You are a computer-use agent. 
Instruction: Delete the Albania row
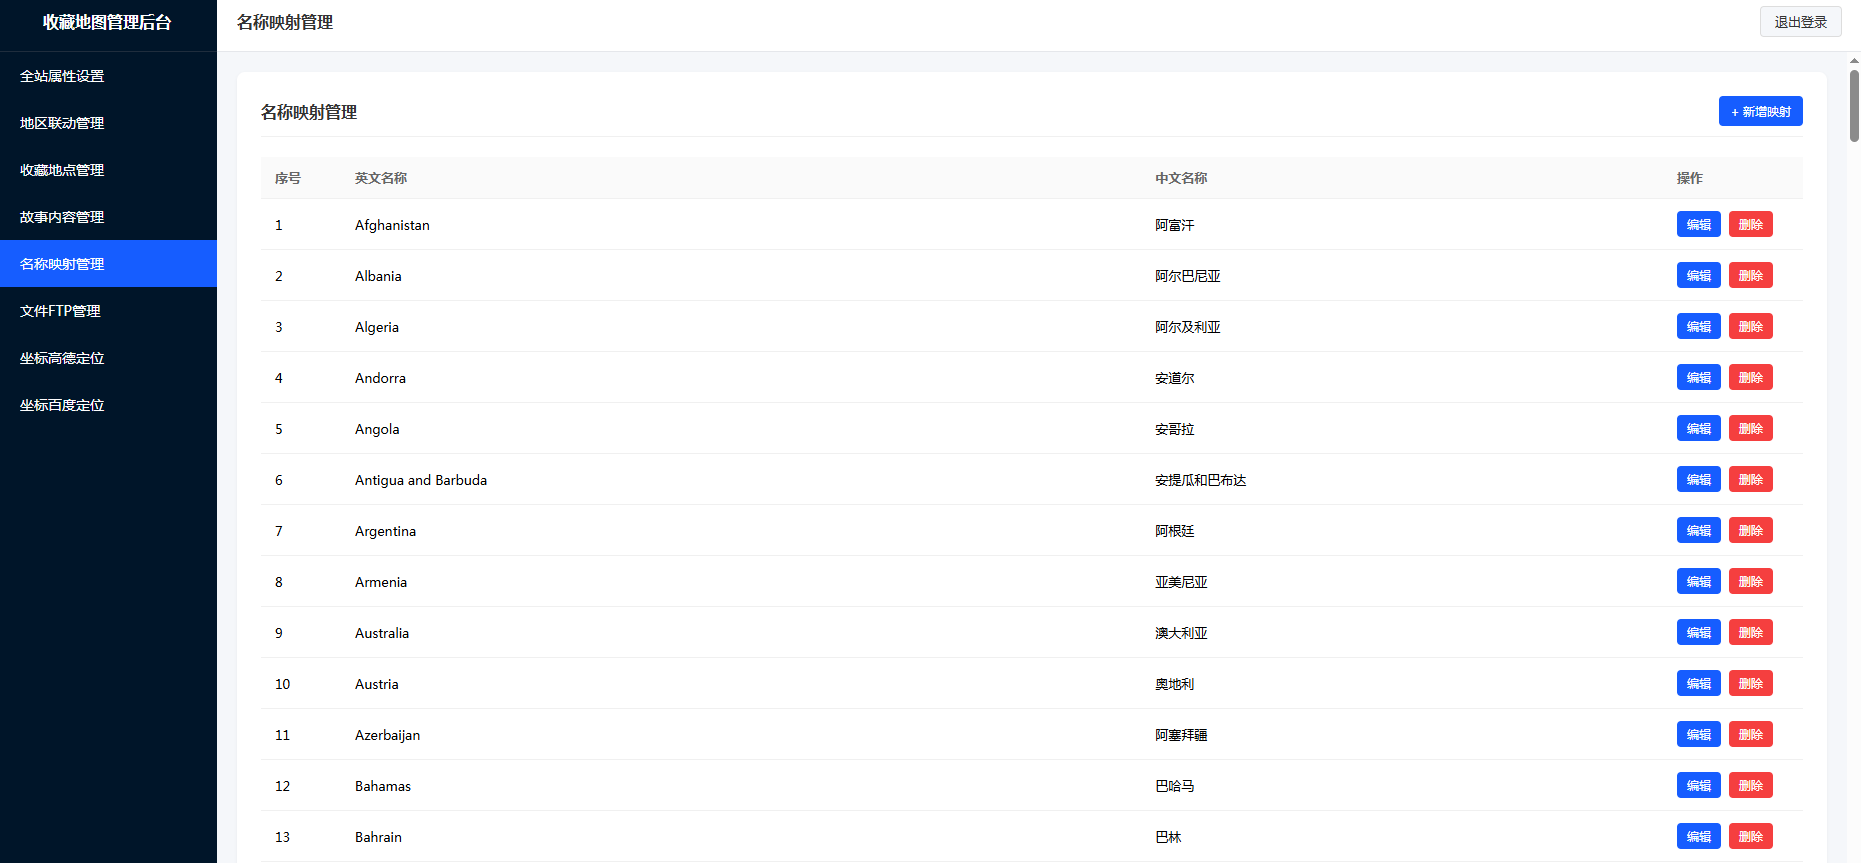click(x=1750, y=275)
